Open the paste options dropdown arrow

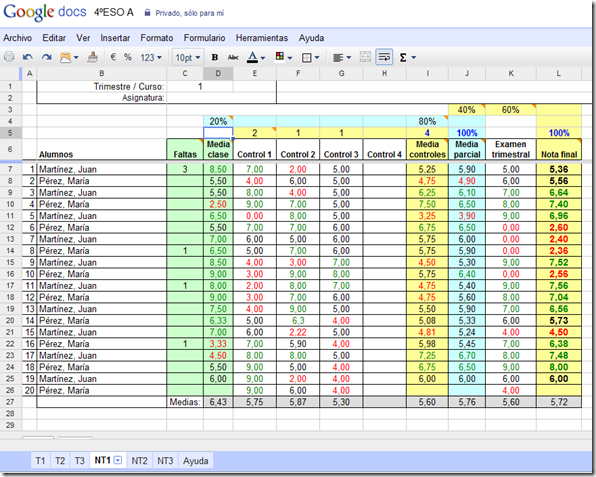[x=76, y=58]
